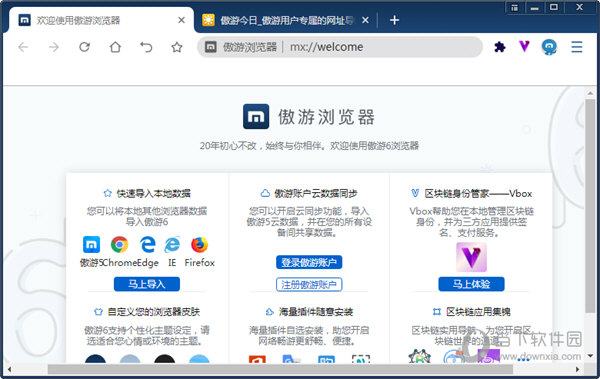600x379 pixels.
Task: Select the Firefox import icon
Action: click(x=199, y=245)
